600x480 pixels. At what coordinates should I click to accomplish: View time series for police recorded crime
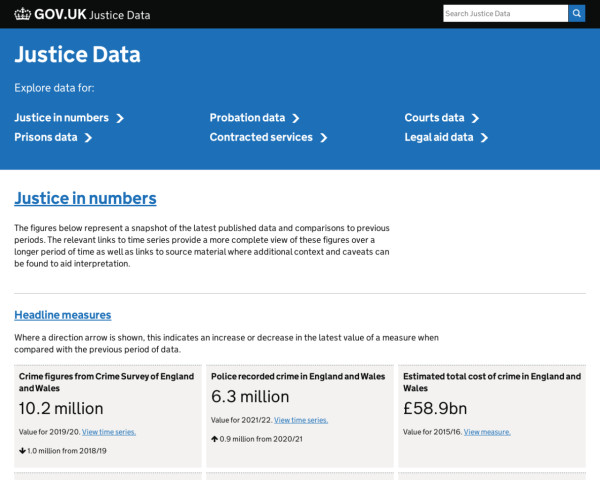coord(301,420)
